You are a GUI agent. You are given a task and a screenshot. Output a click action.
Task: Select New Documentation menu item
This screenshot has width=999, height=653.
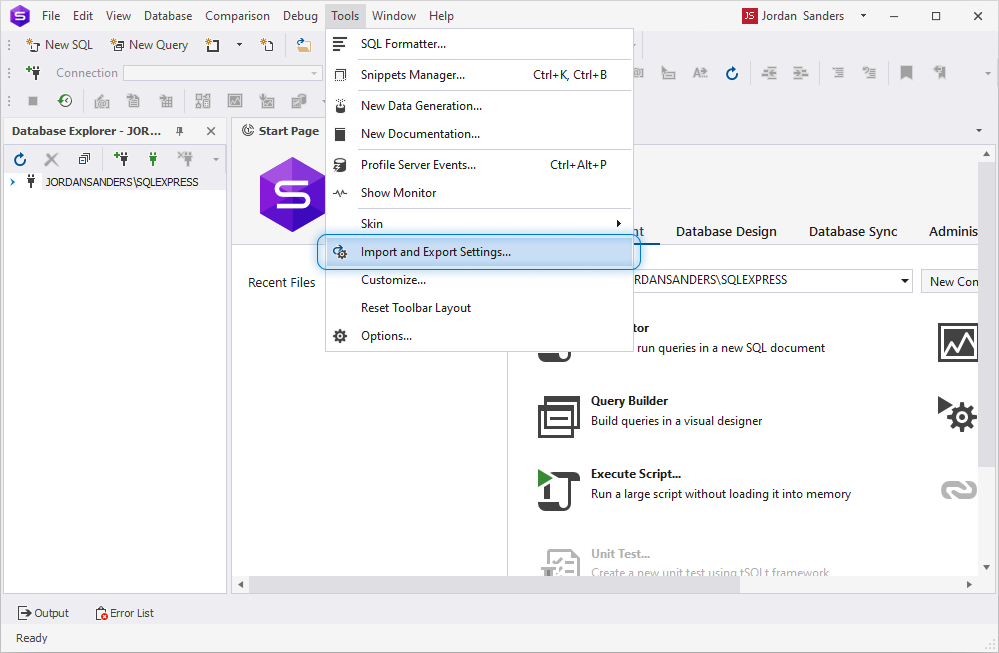tap(479, 134)
